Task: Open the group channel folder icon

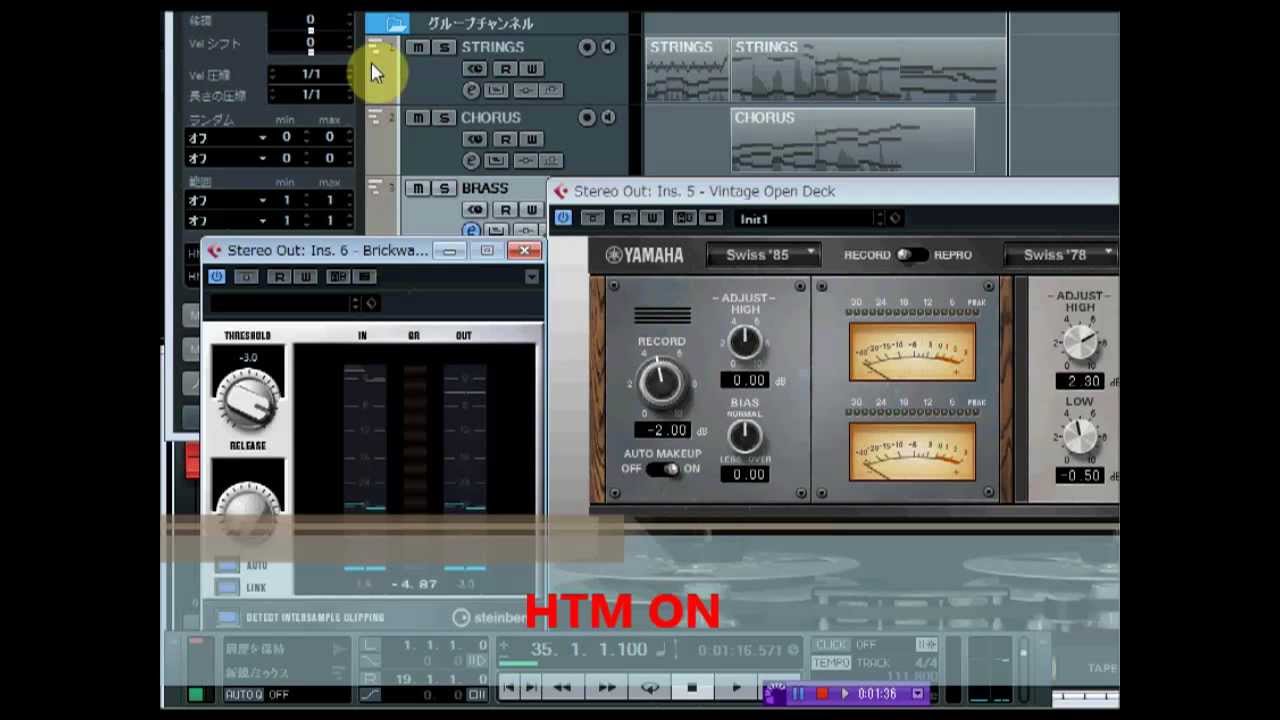Action: pos(396,23)
